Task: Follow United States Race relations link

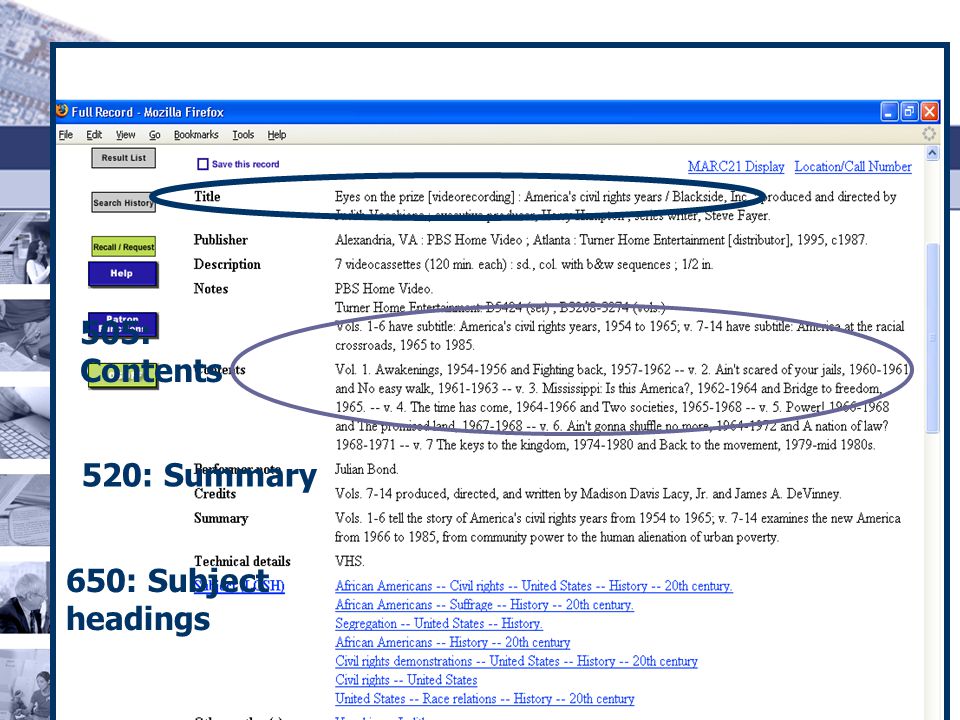Action: pos(484,699)
